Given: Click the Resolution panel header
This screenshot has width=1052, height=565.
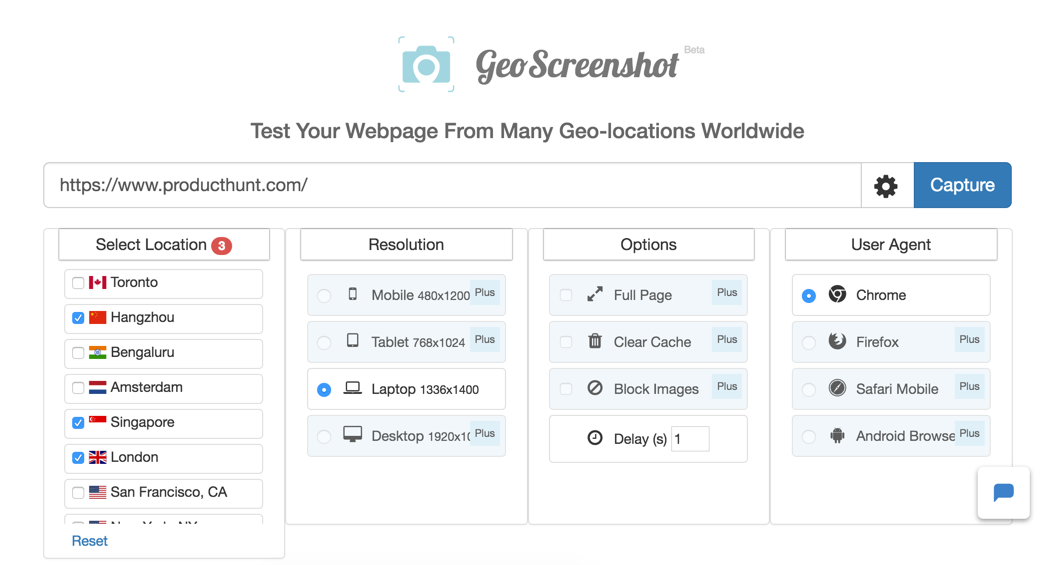Looking at the screenshot, I should [x=406, y=245].
